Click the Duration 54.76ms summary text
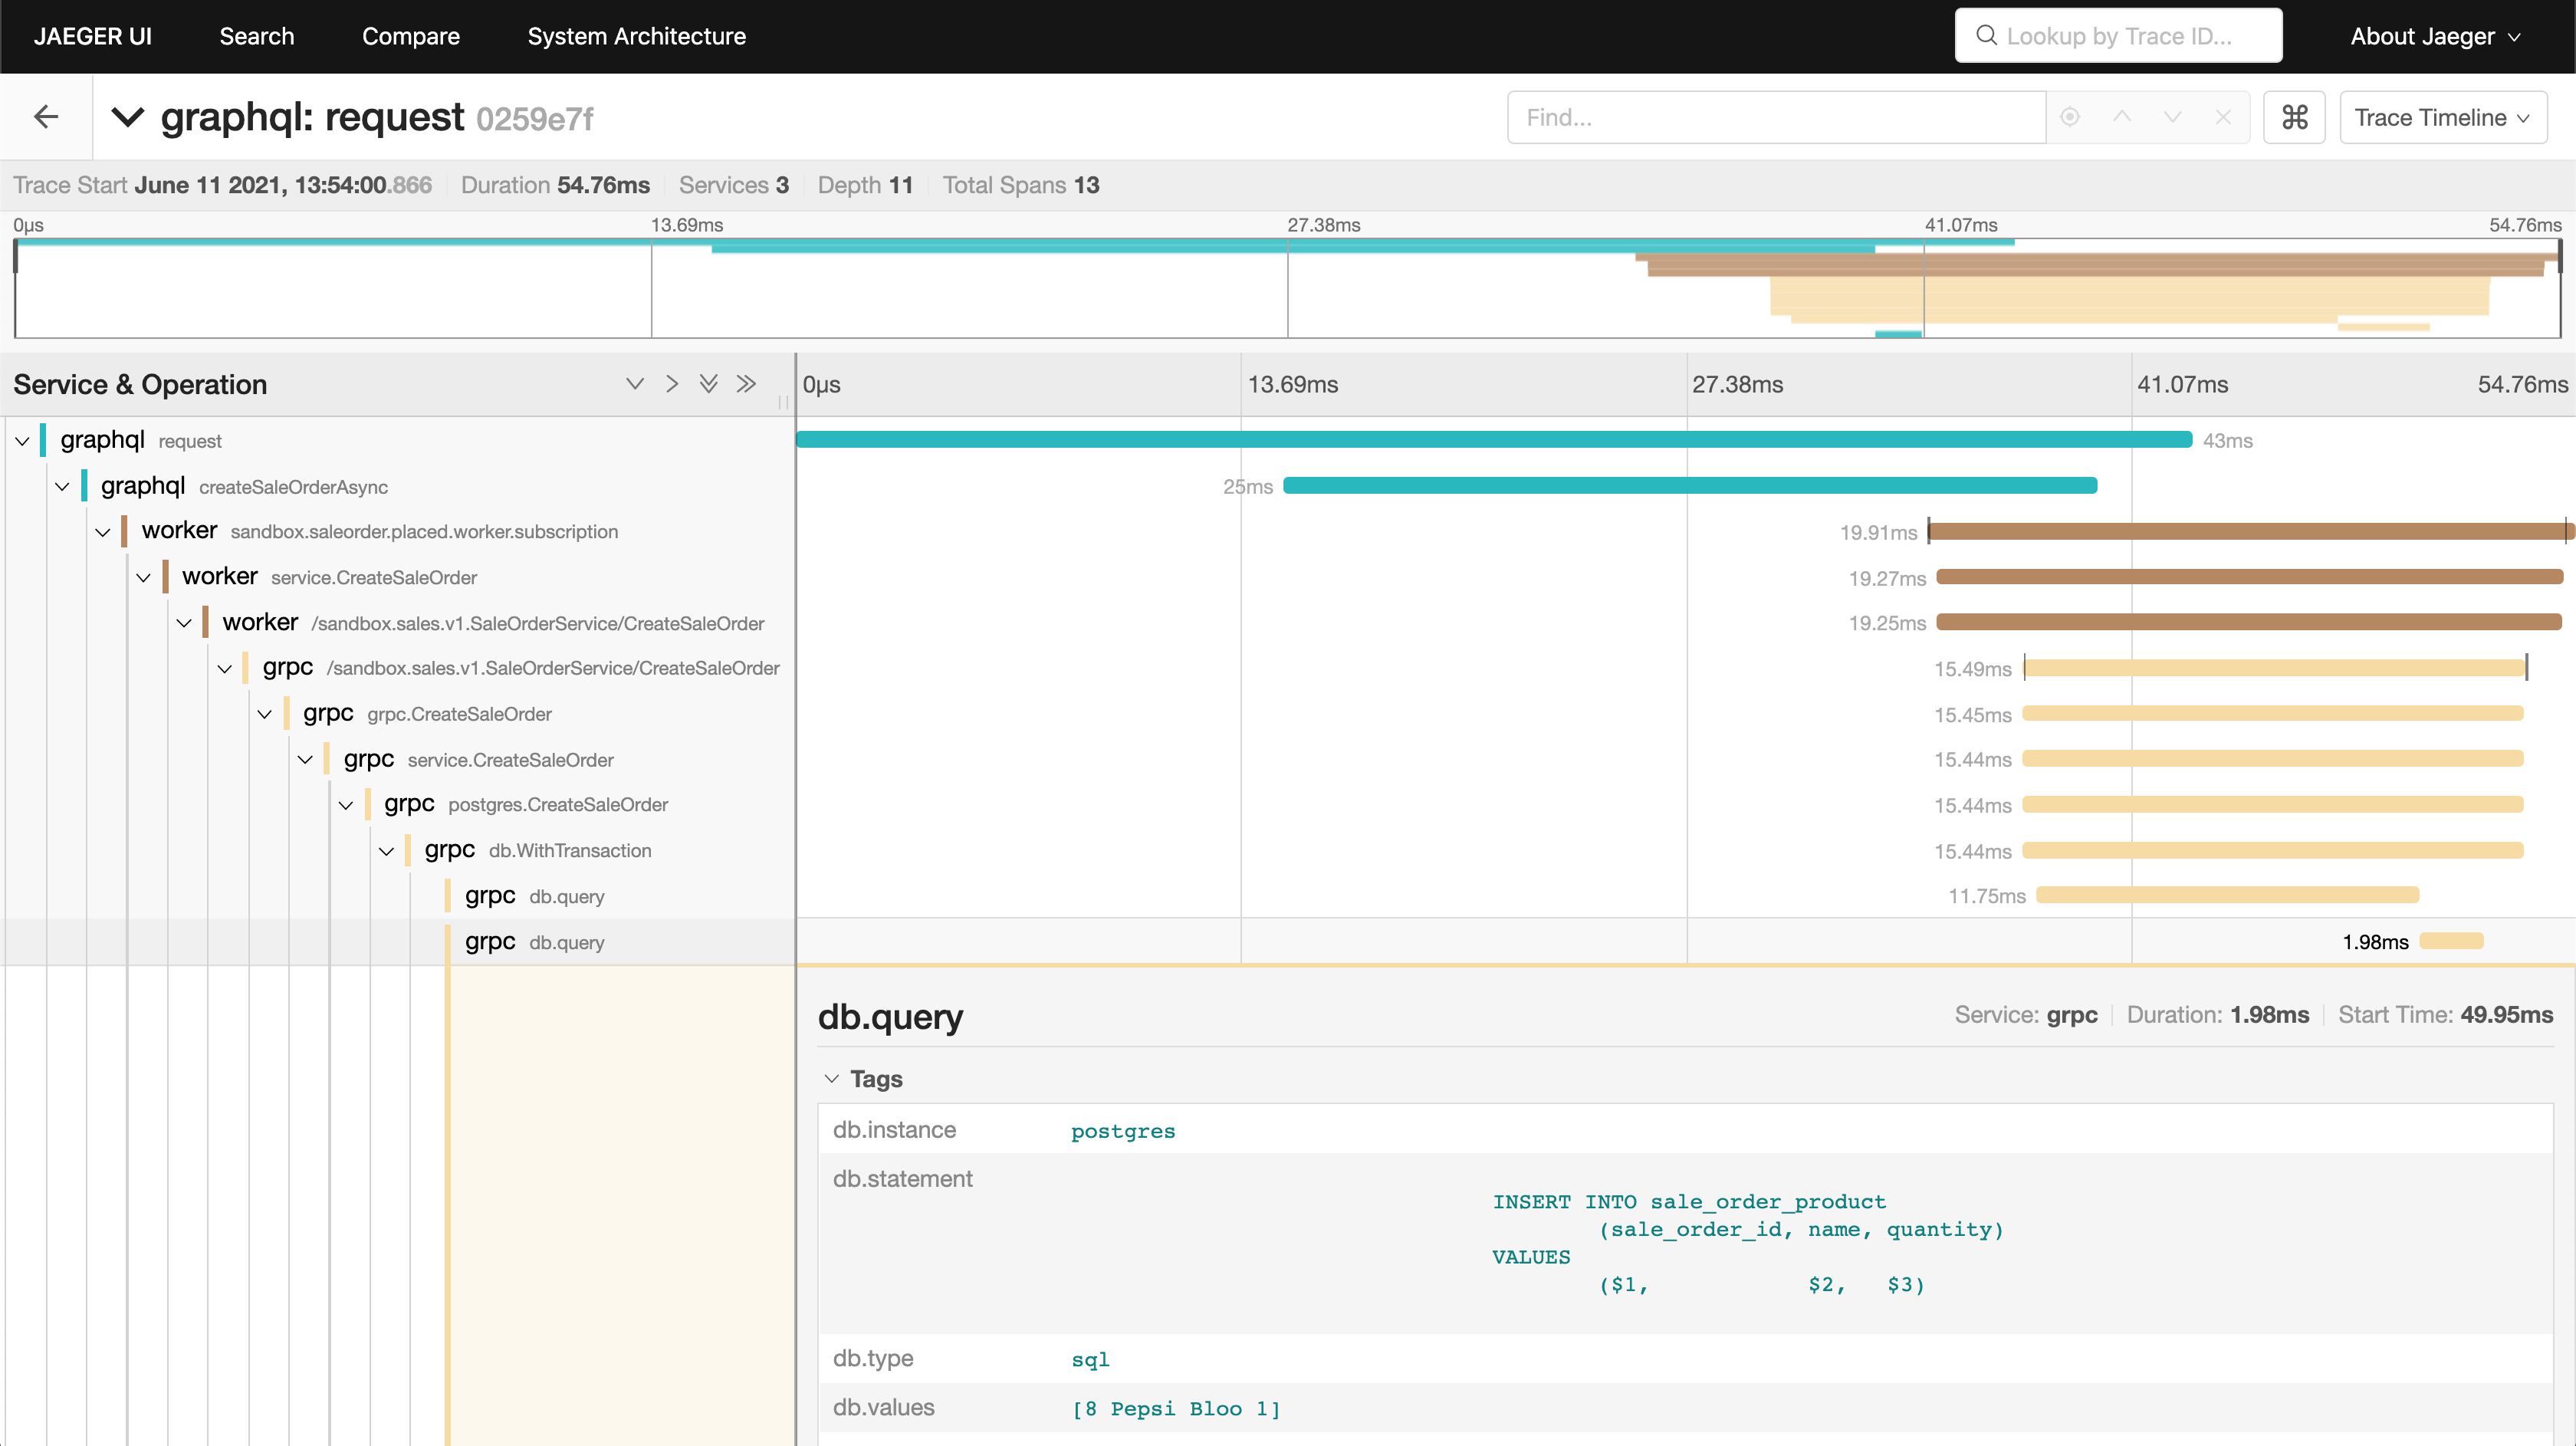This screenshot has width=2576, height=1446. click(555, 185)
